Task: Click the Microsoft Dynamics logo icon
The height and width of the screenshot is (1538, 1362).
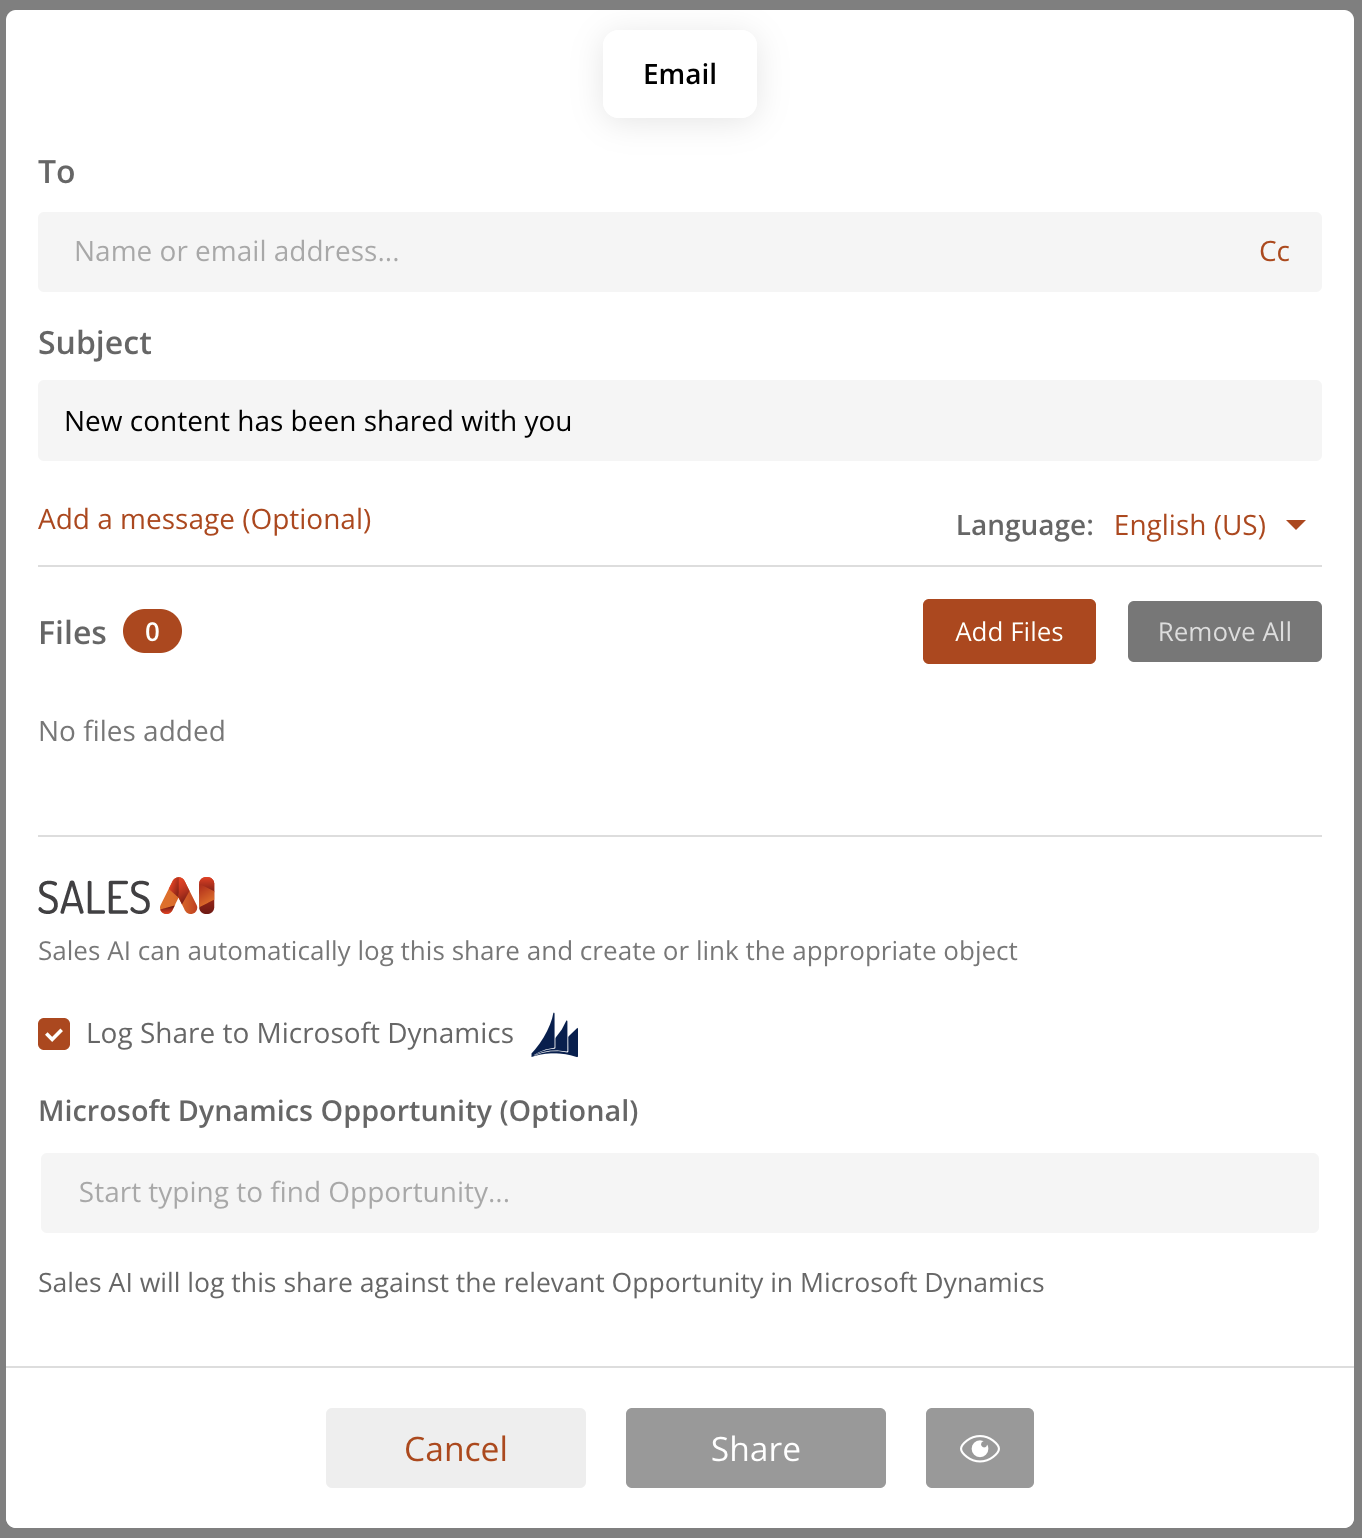Action: [x=555, y=1035]
